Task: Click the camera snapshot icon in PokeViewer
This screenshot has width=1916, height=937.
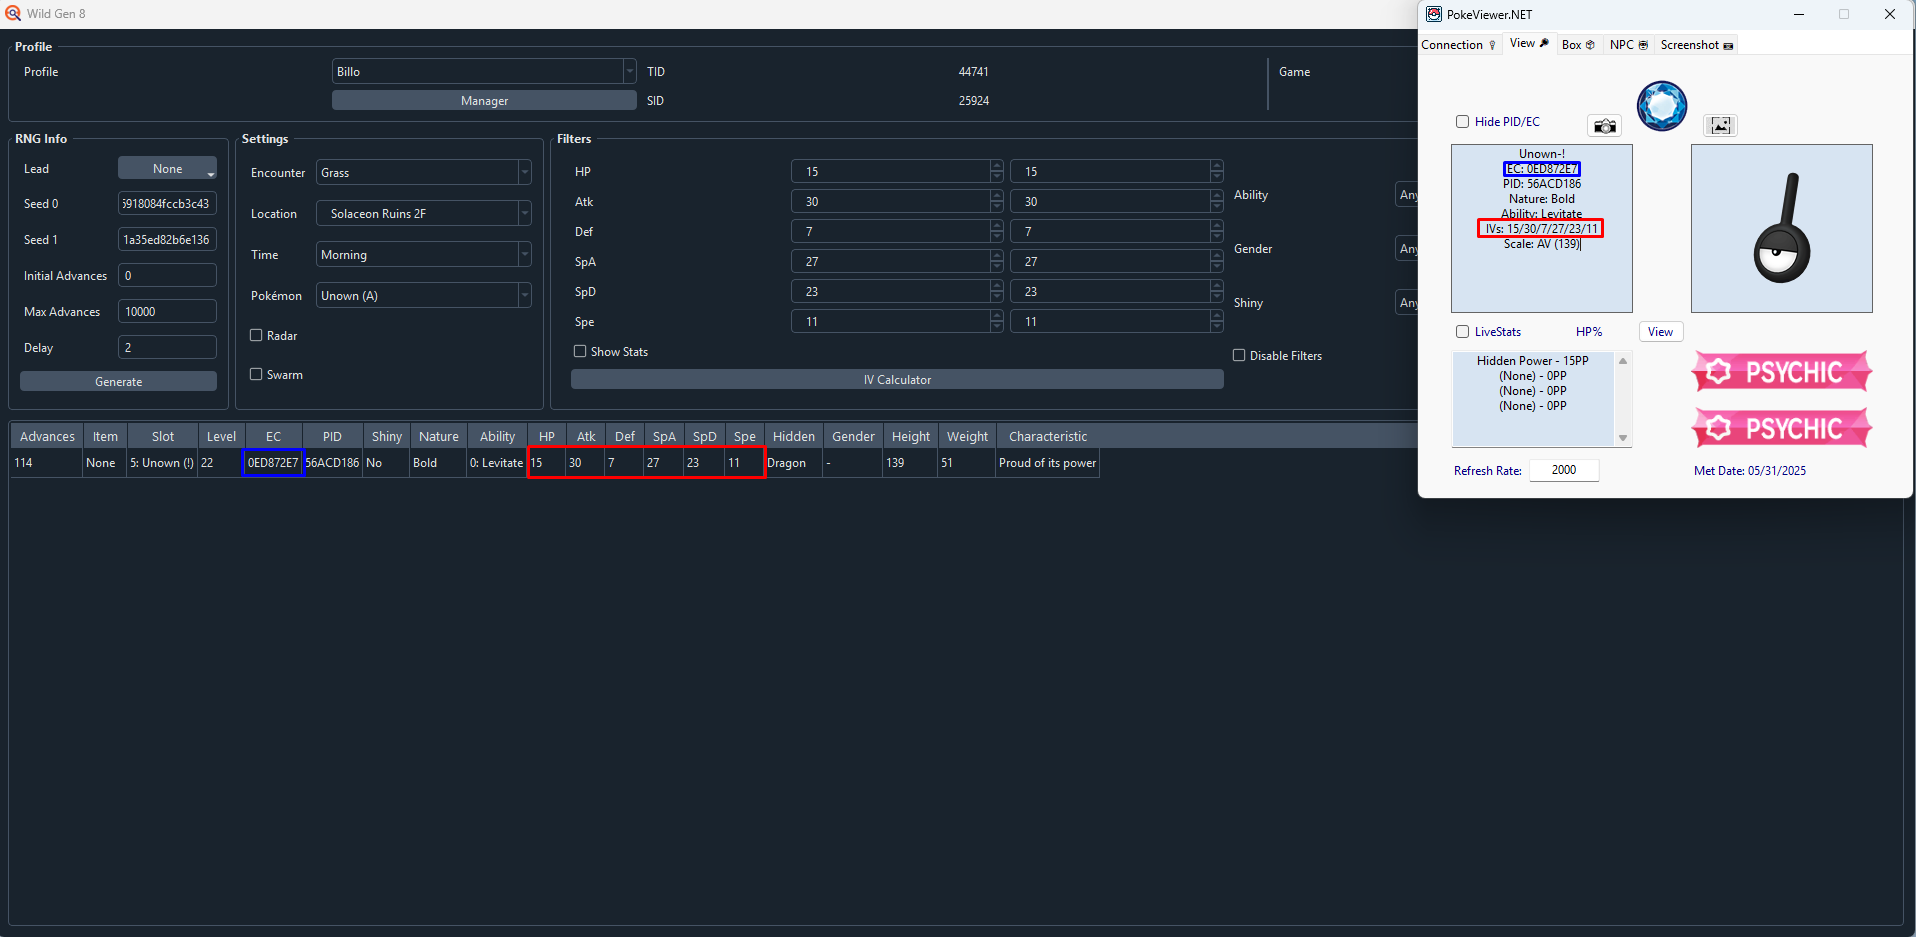Action: [x=1604, y=126]
